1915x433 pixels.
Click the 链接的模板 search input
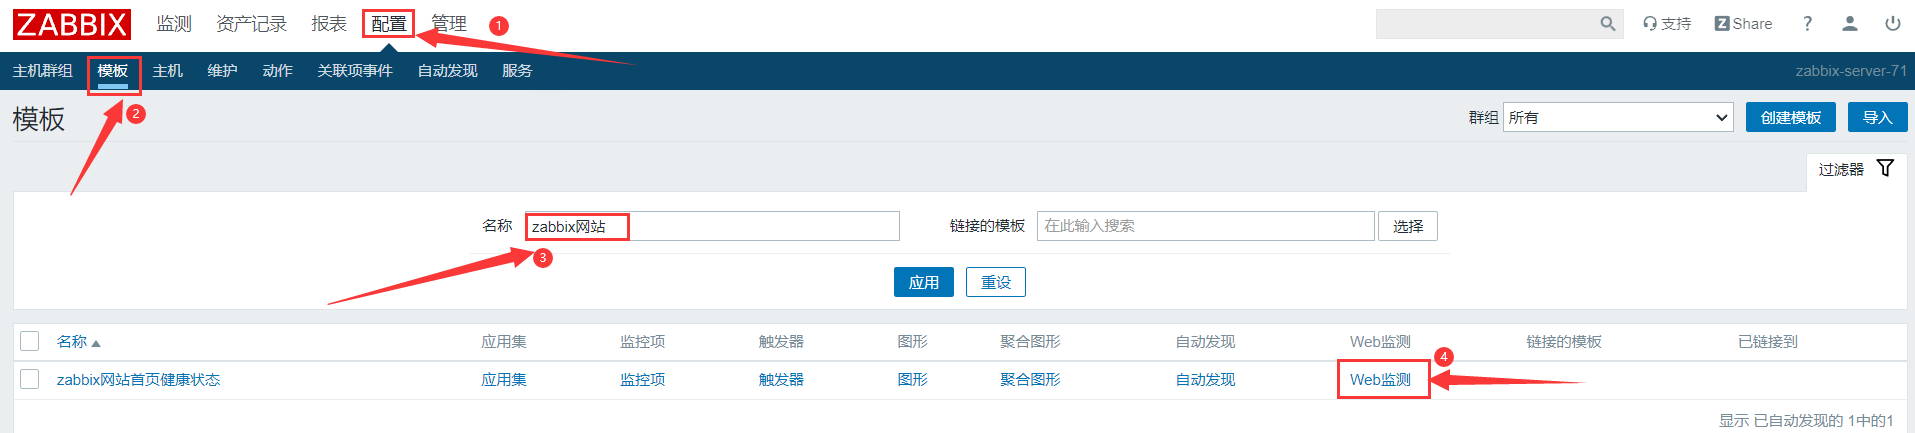tap(1205, 226)
